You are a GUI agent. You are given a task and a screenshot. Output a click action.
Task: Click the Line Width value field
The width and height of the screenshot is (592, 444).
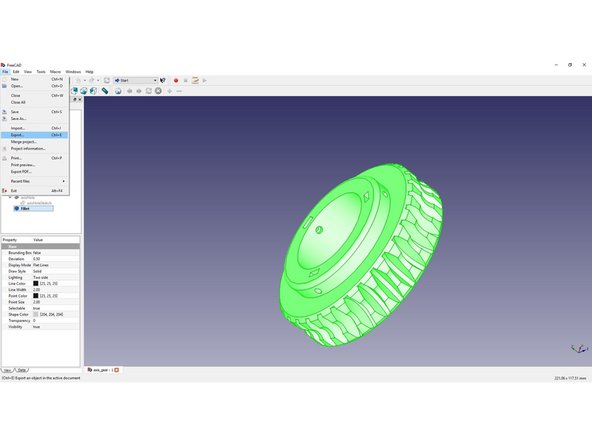pyautogui.click(x=56, y=290)
